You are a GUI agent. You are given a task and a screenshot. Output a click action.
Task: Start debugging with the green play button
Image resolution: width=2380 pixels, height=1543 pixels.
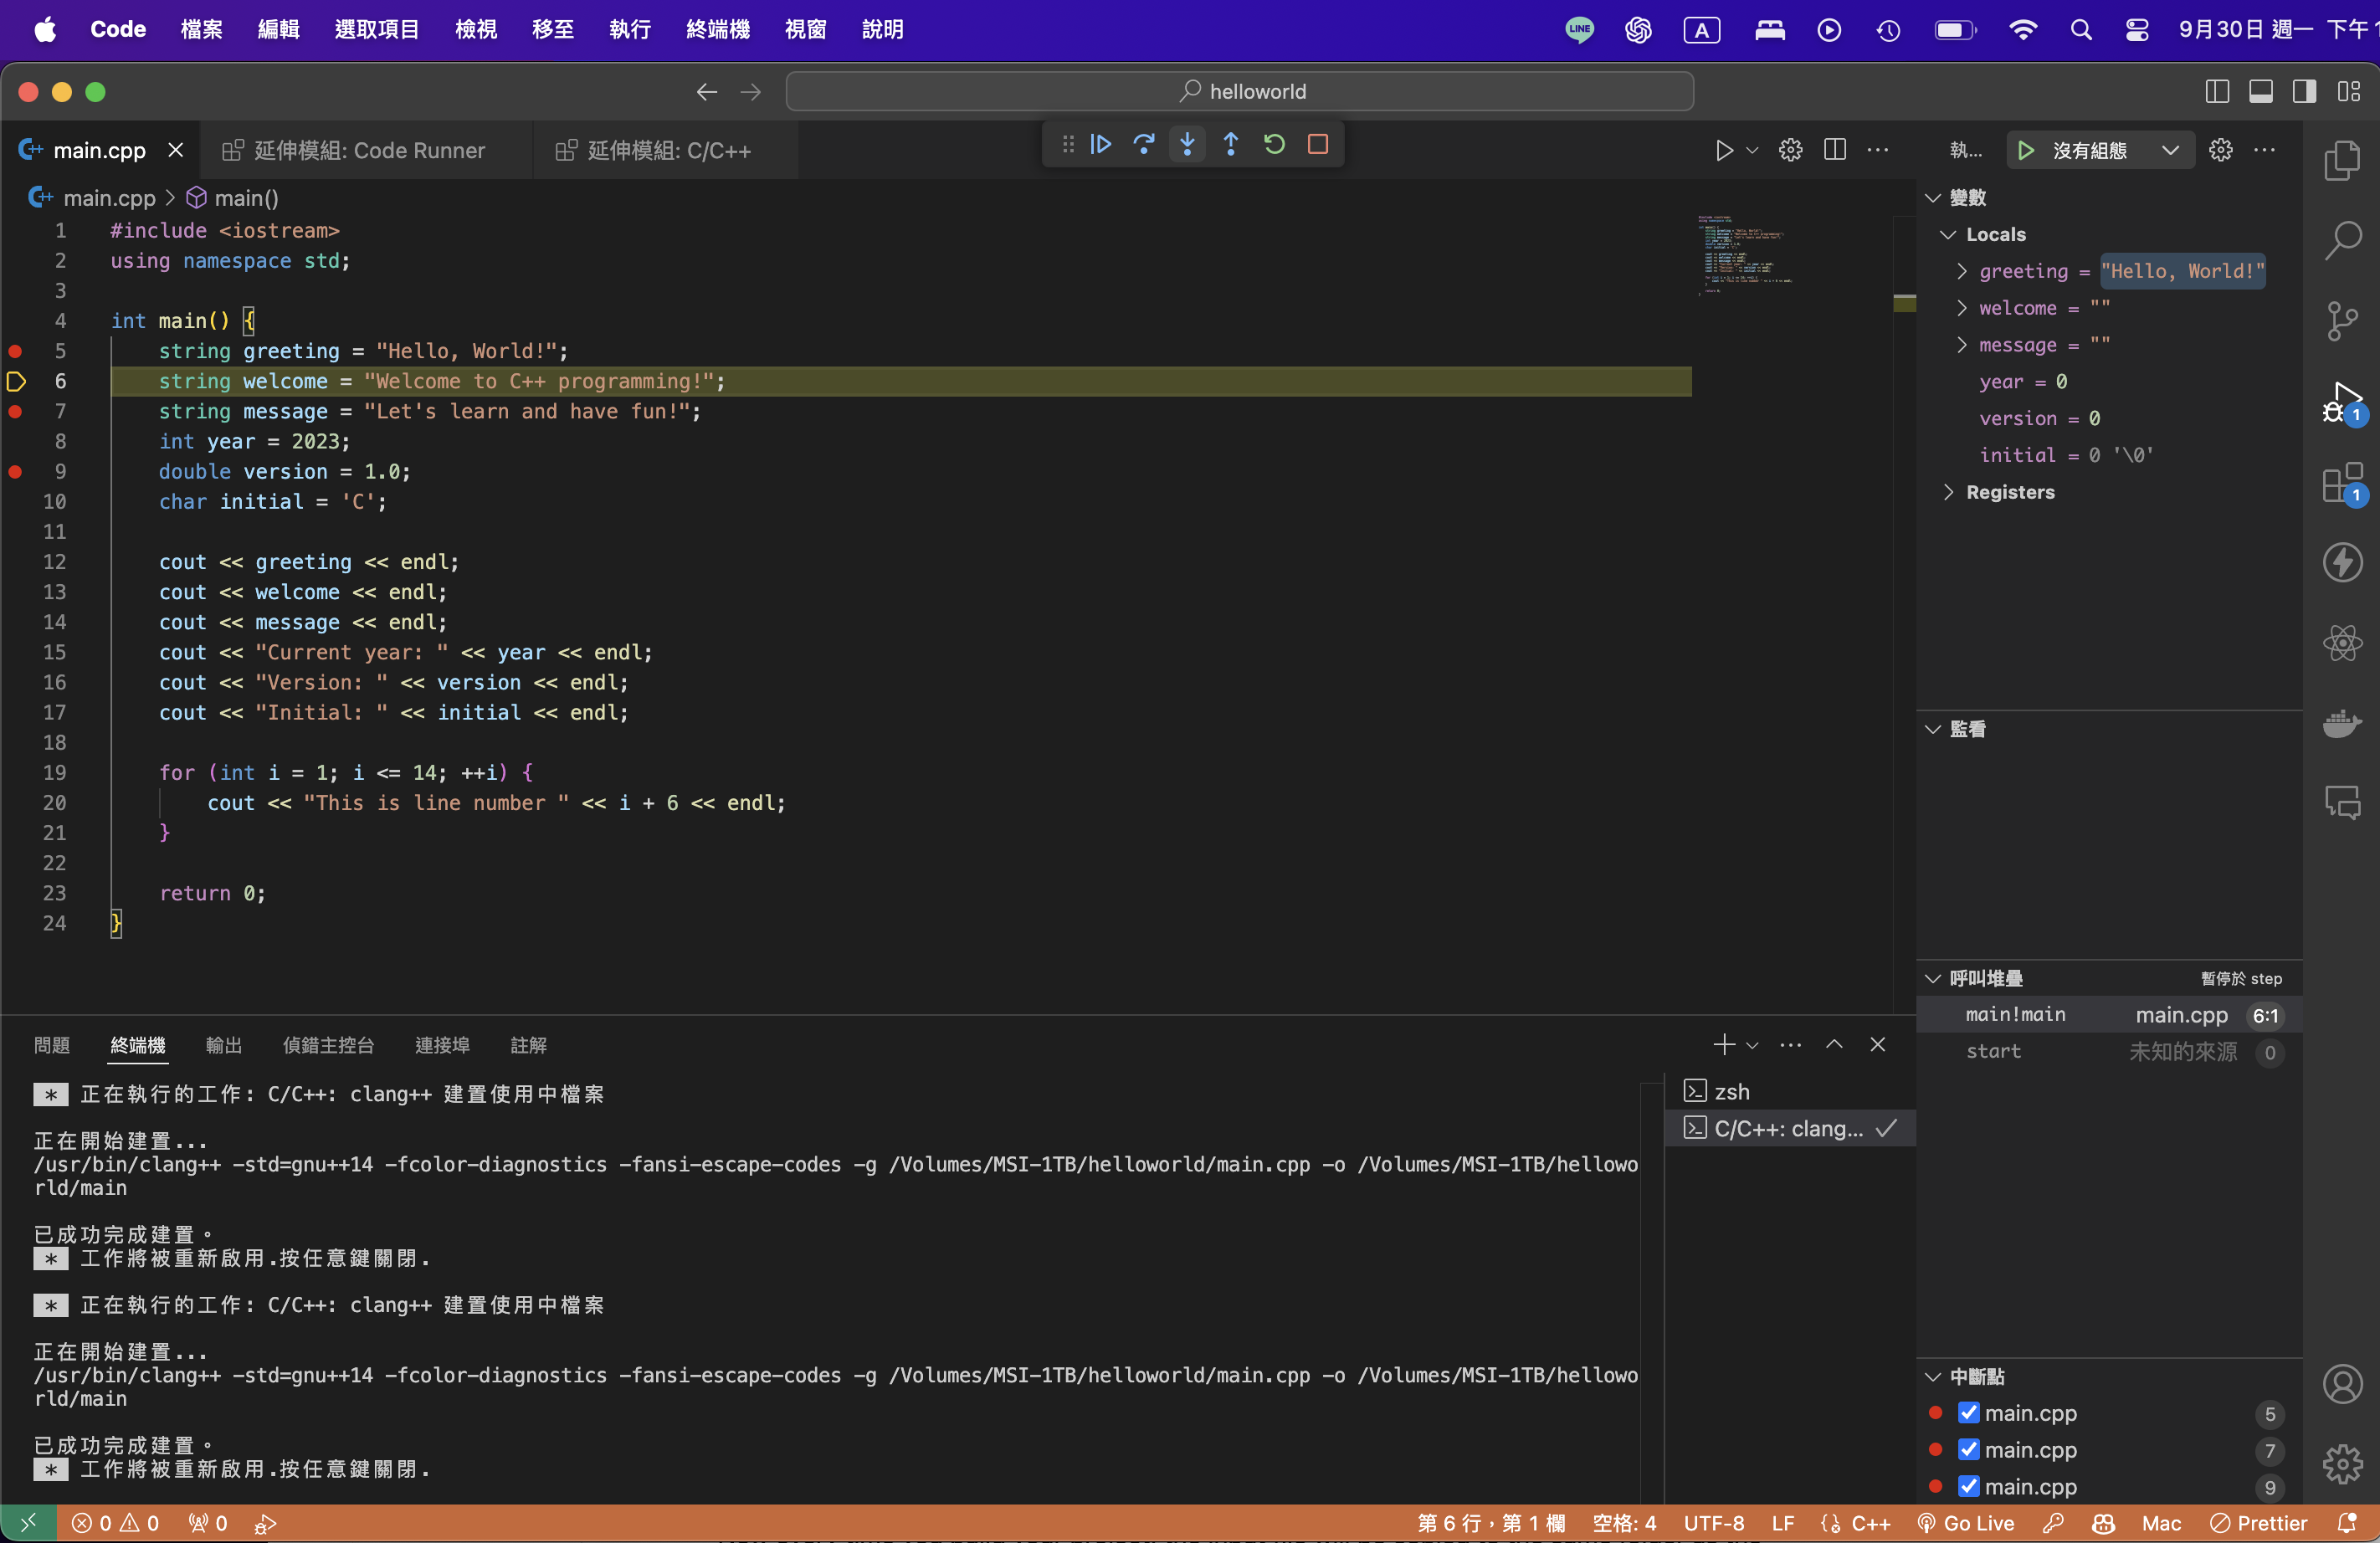(2025, 151)
